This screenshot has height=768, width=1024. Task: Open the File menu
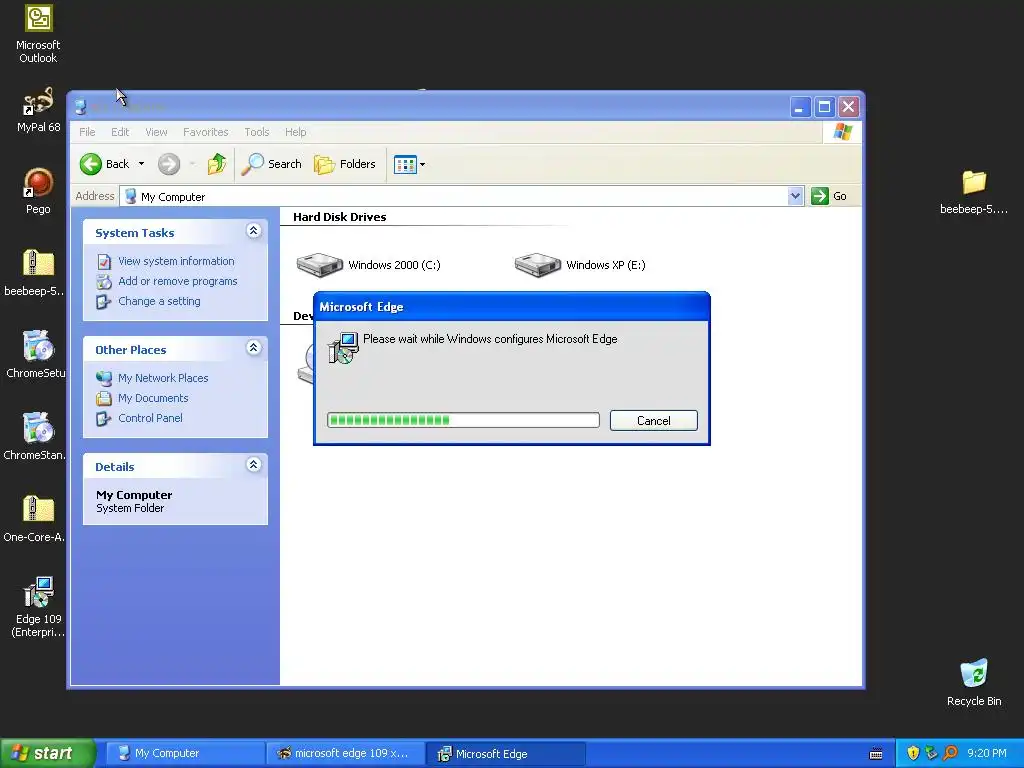pyautogui.click(x=87, y=132)
